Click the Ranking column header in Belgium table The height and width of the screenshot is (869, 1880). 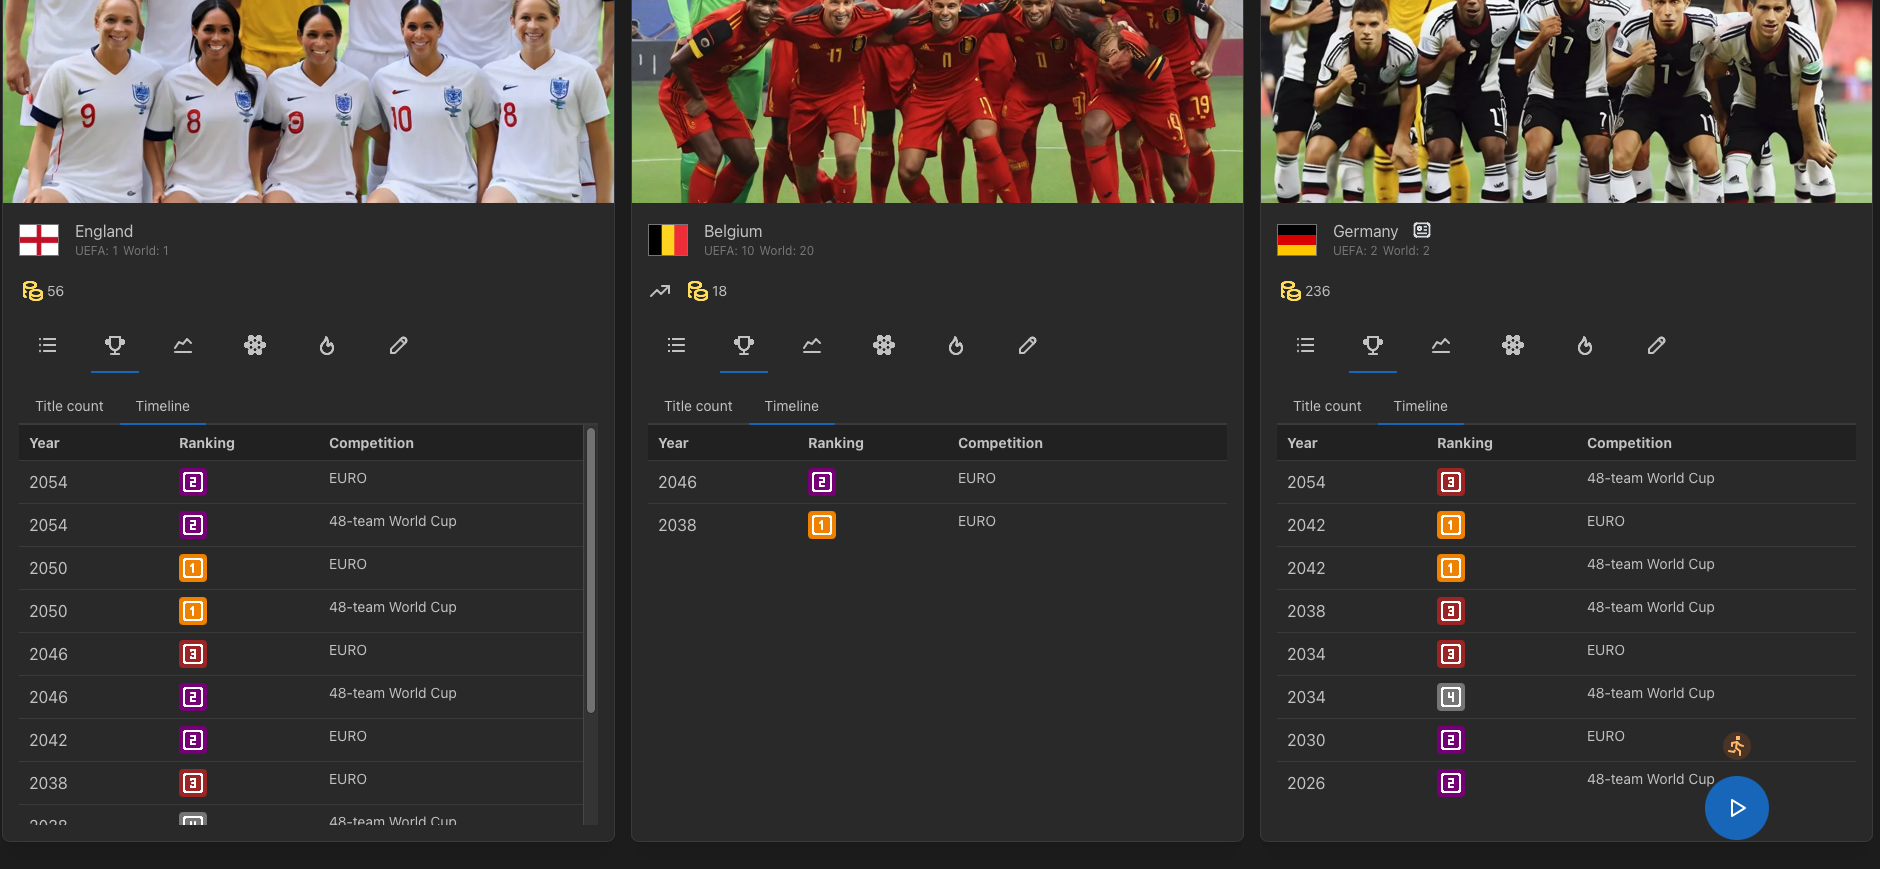point(836,443)
